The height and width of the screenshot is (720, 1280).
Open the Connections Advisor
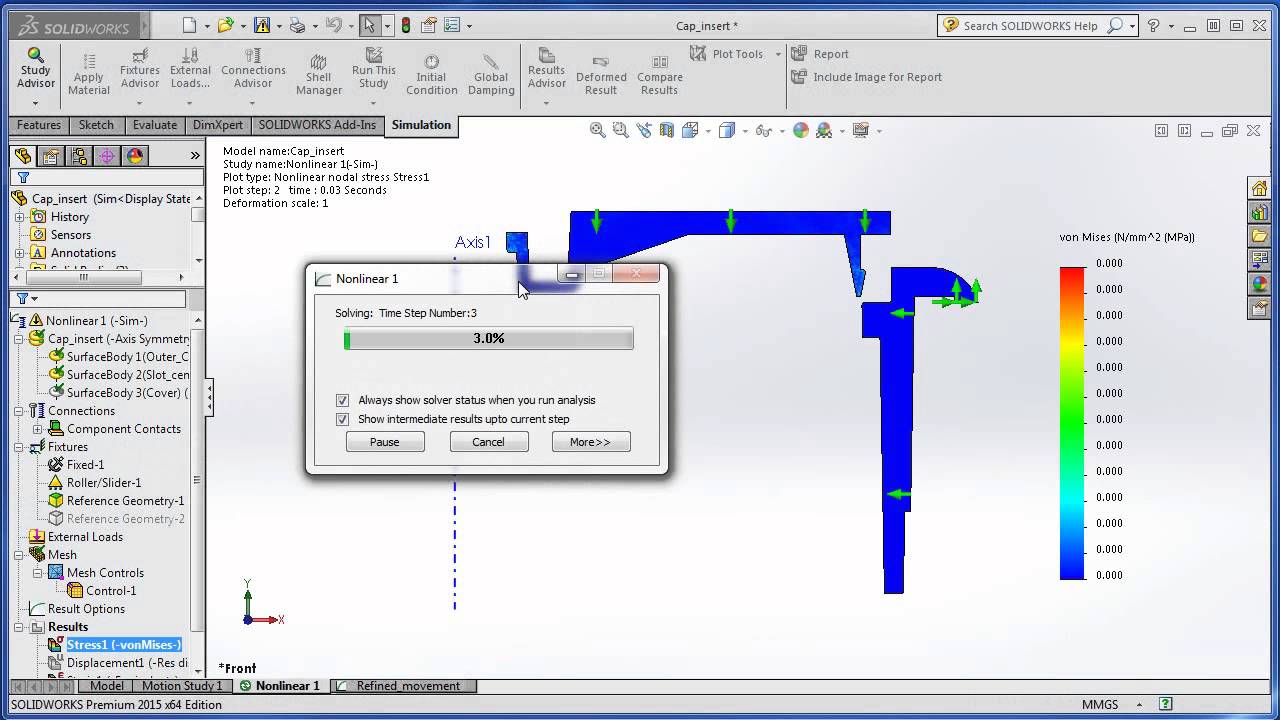point(253,69)
